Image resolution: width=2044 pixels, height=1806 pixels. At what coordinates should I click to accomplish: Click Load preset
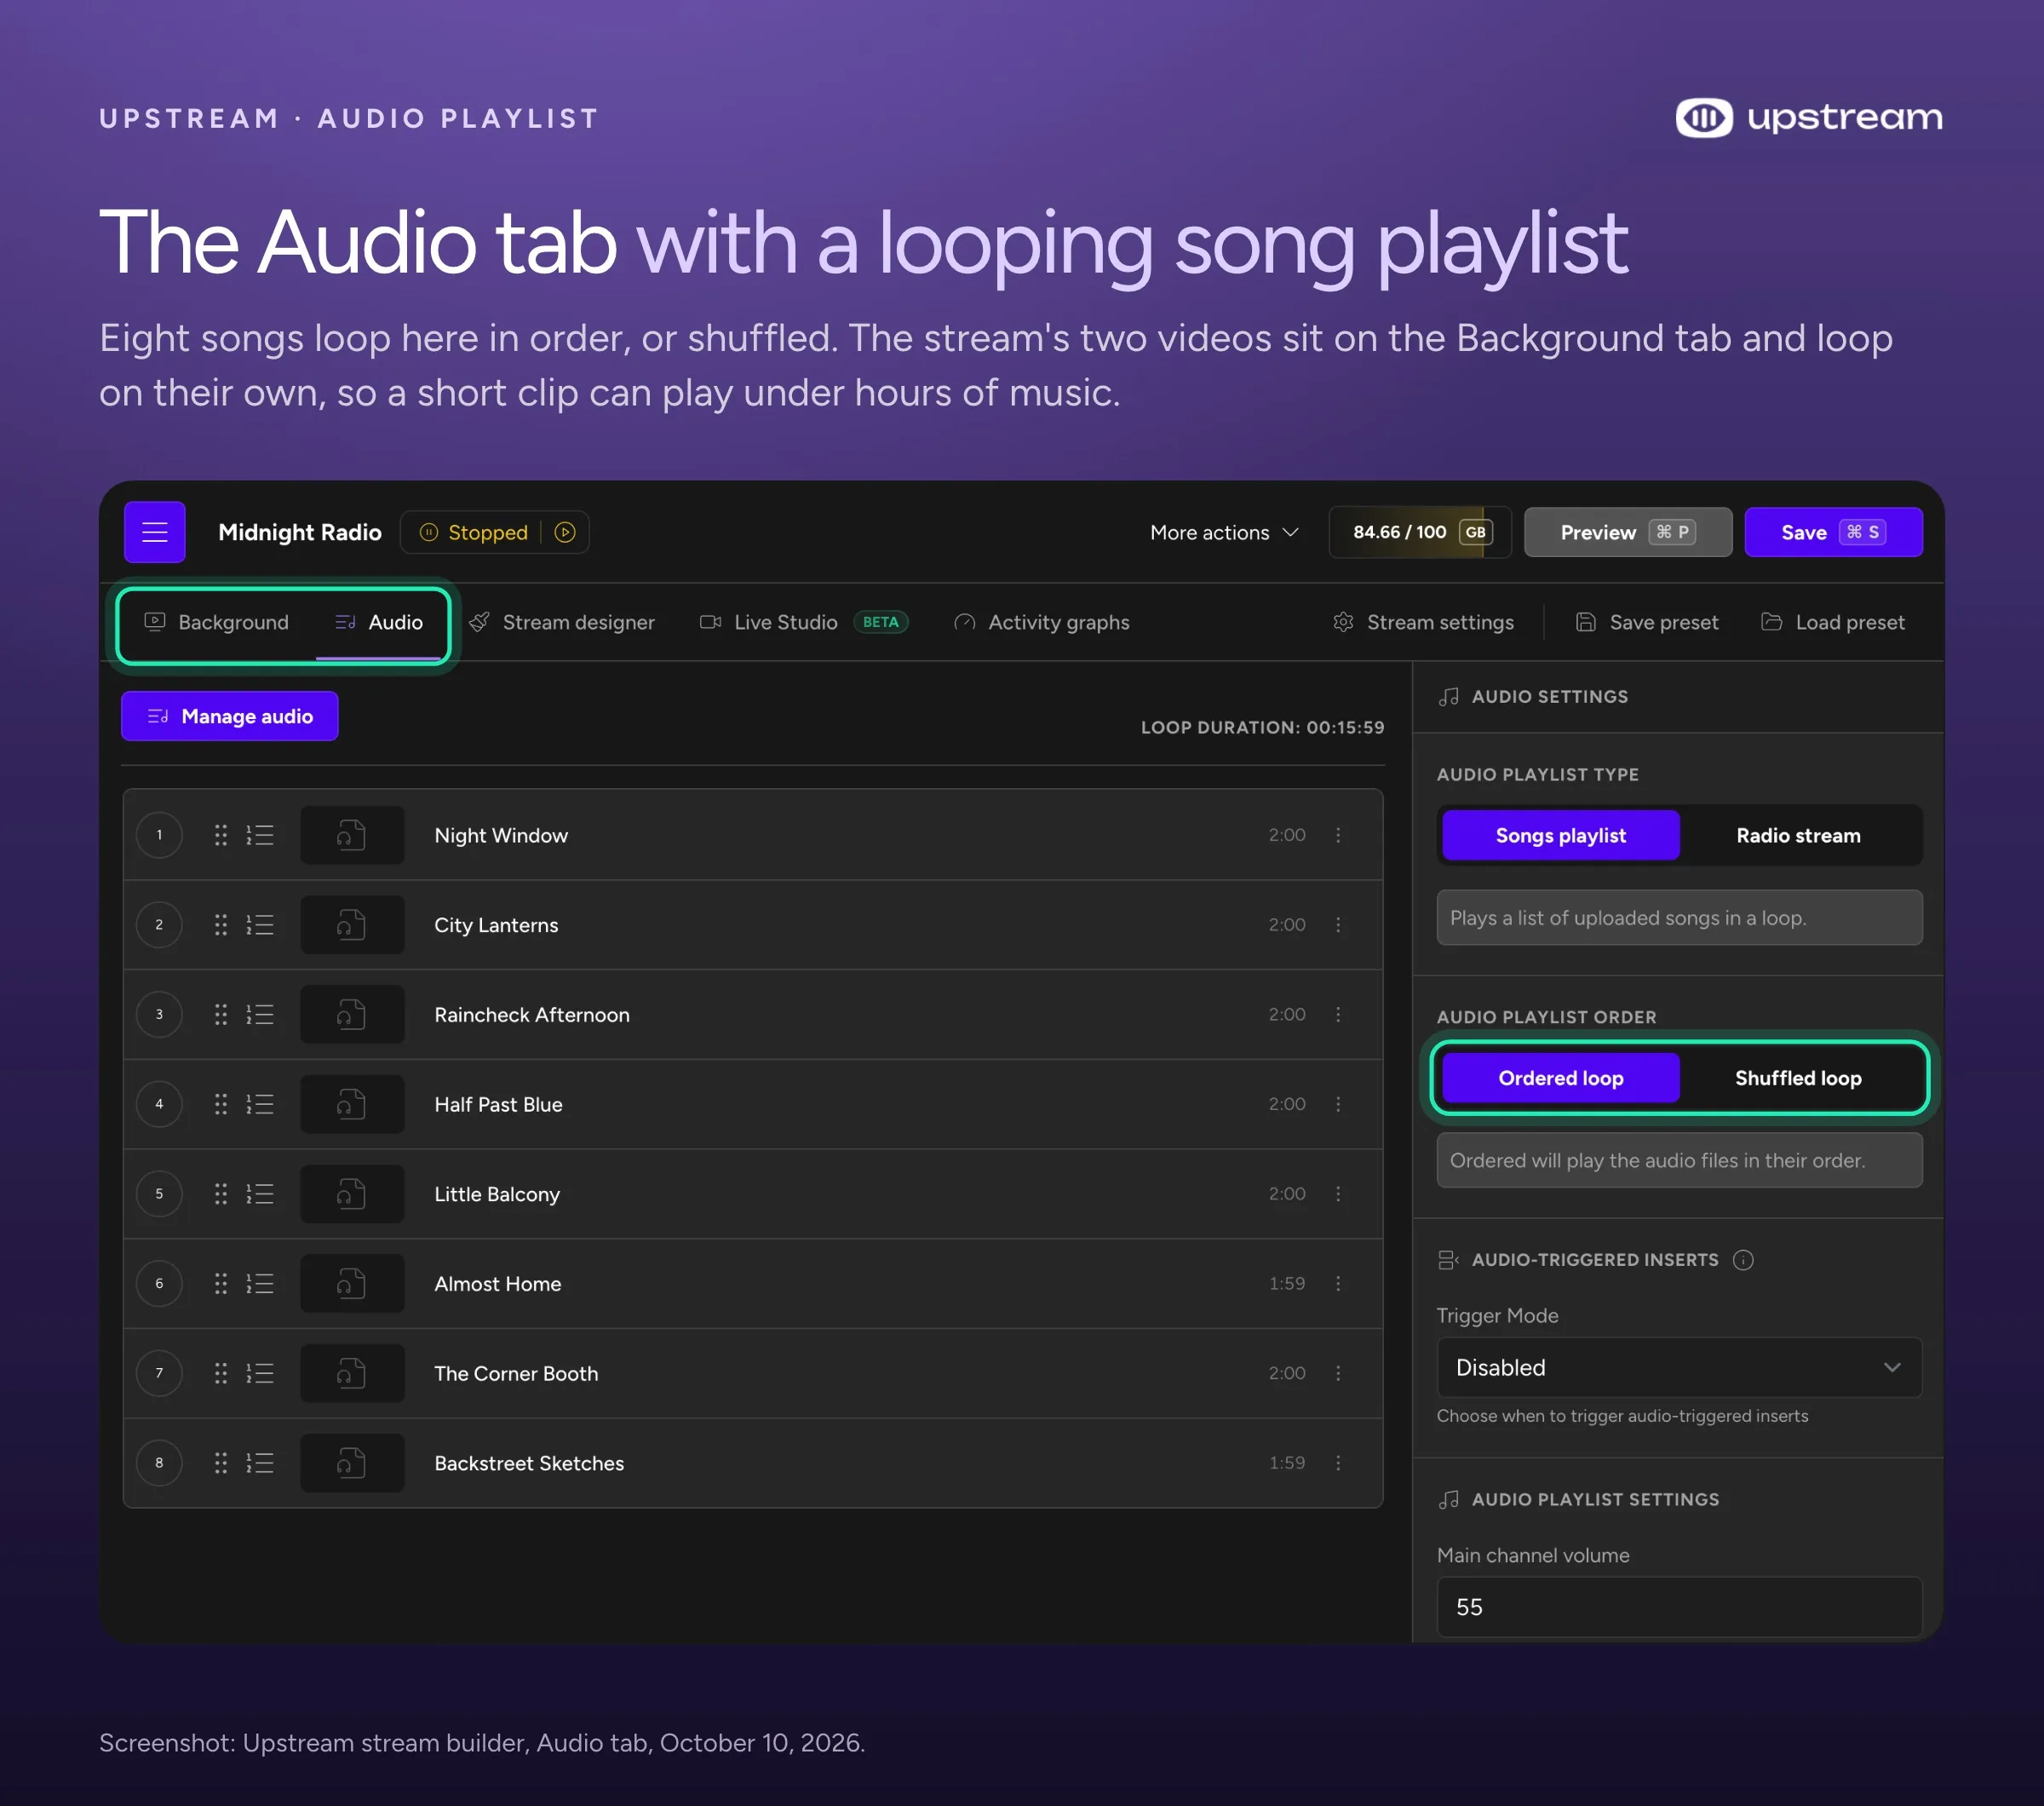pos(1833,622)
